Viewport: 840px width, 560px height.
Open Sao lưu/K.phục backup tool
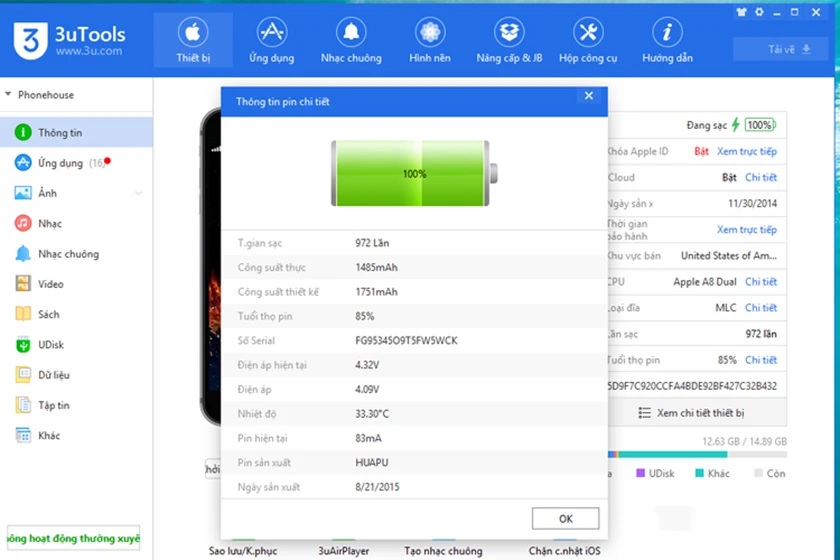click(x=243, y=550)
